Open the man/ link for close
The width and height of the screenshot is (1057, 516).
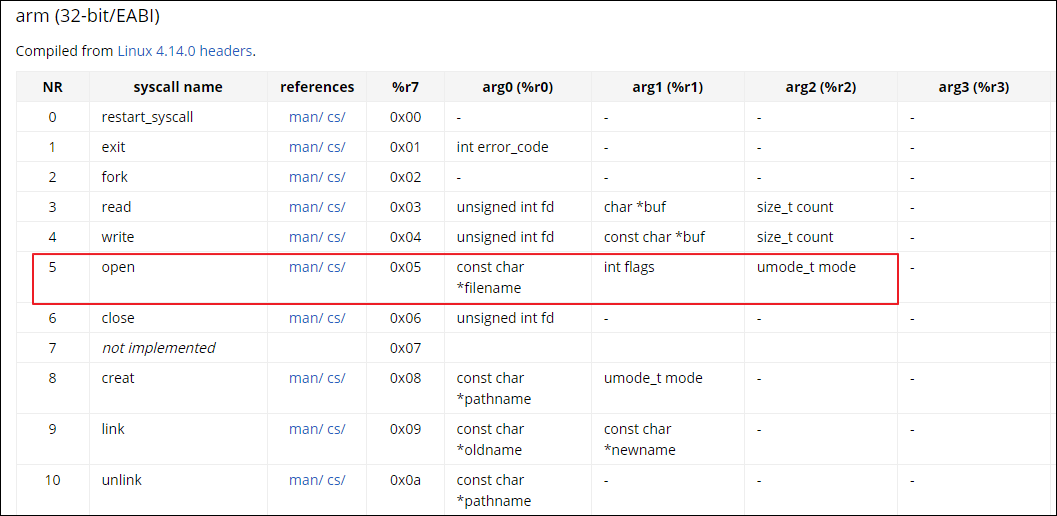point(307,318)
